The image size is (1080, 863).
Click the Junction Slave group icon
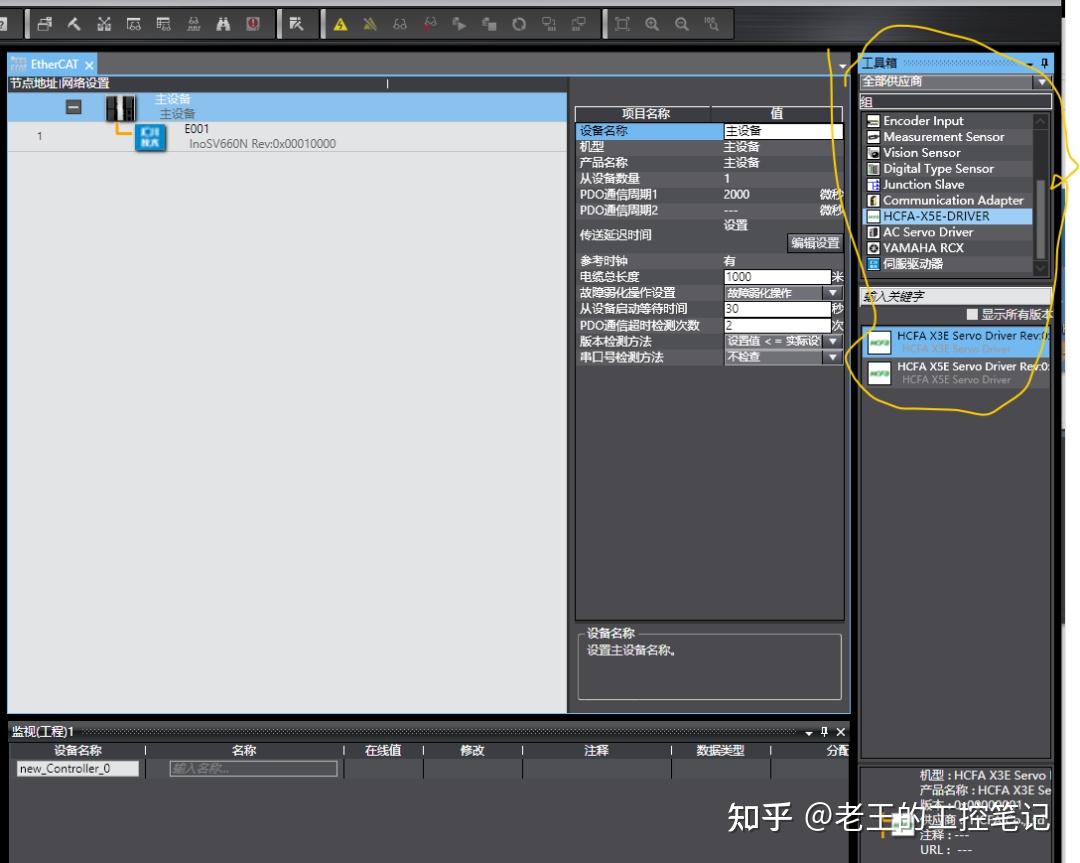875,184
